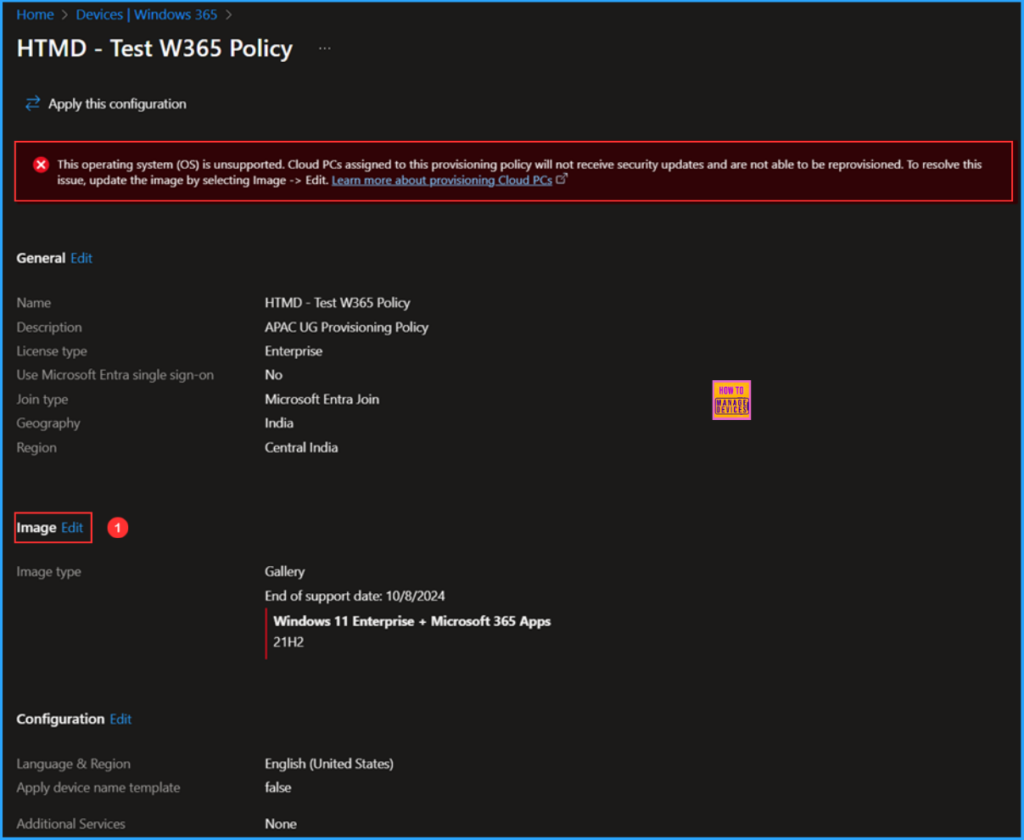Screen dimensions: 1024x840
Task: Click the Description label
Action: (49, 327)
